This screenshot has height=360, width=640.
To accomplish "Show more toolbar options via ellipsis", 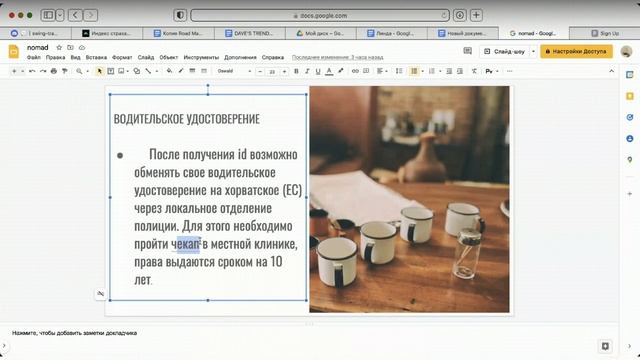I will 509,71.
